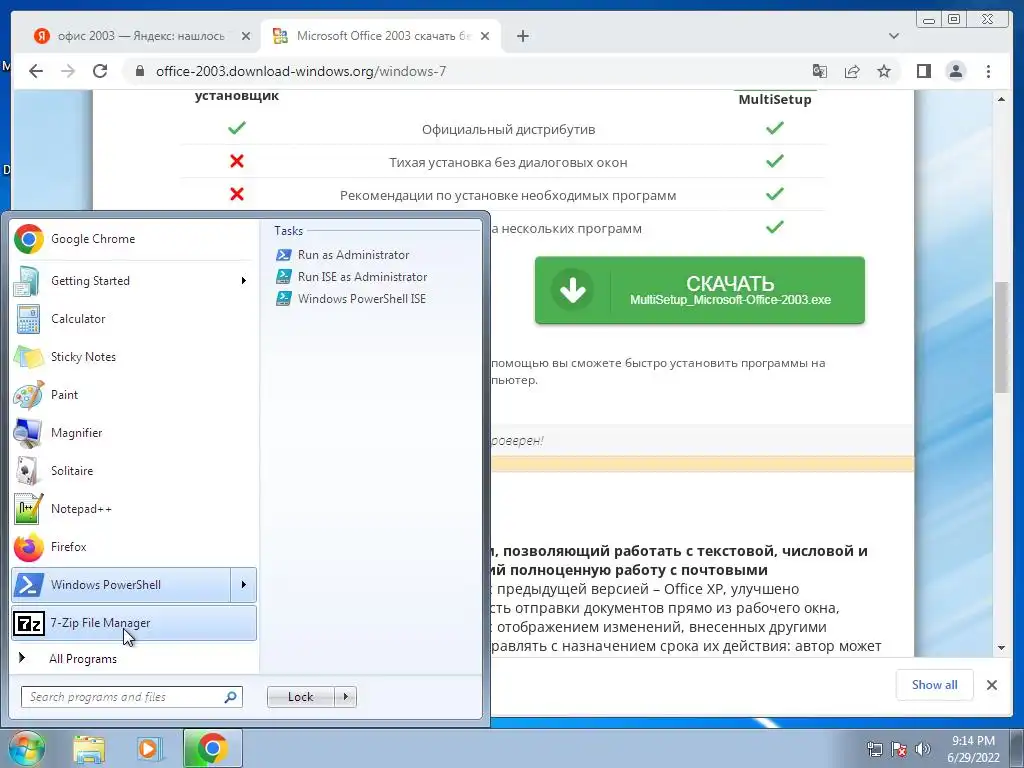Screen dimensions: 1024x768
Task: Open Windows Explorer from taskbar
Action: pyautogui.click(x=89, y=749)
